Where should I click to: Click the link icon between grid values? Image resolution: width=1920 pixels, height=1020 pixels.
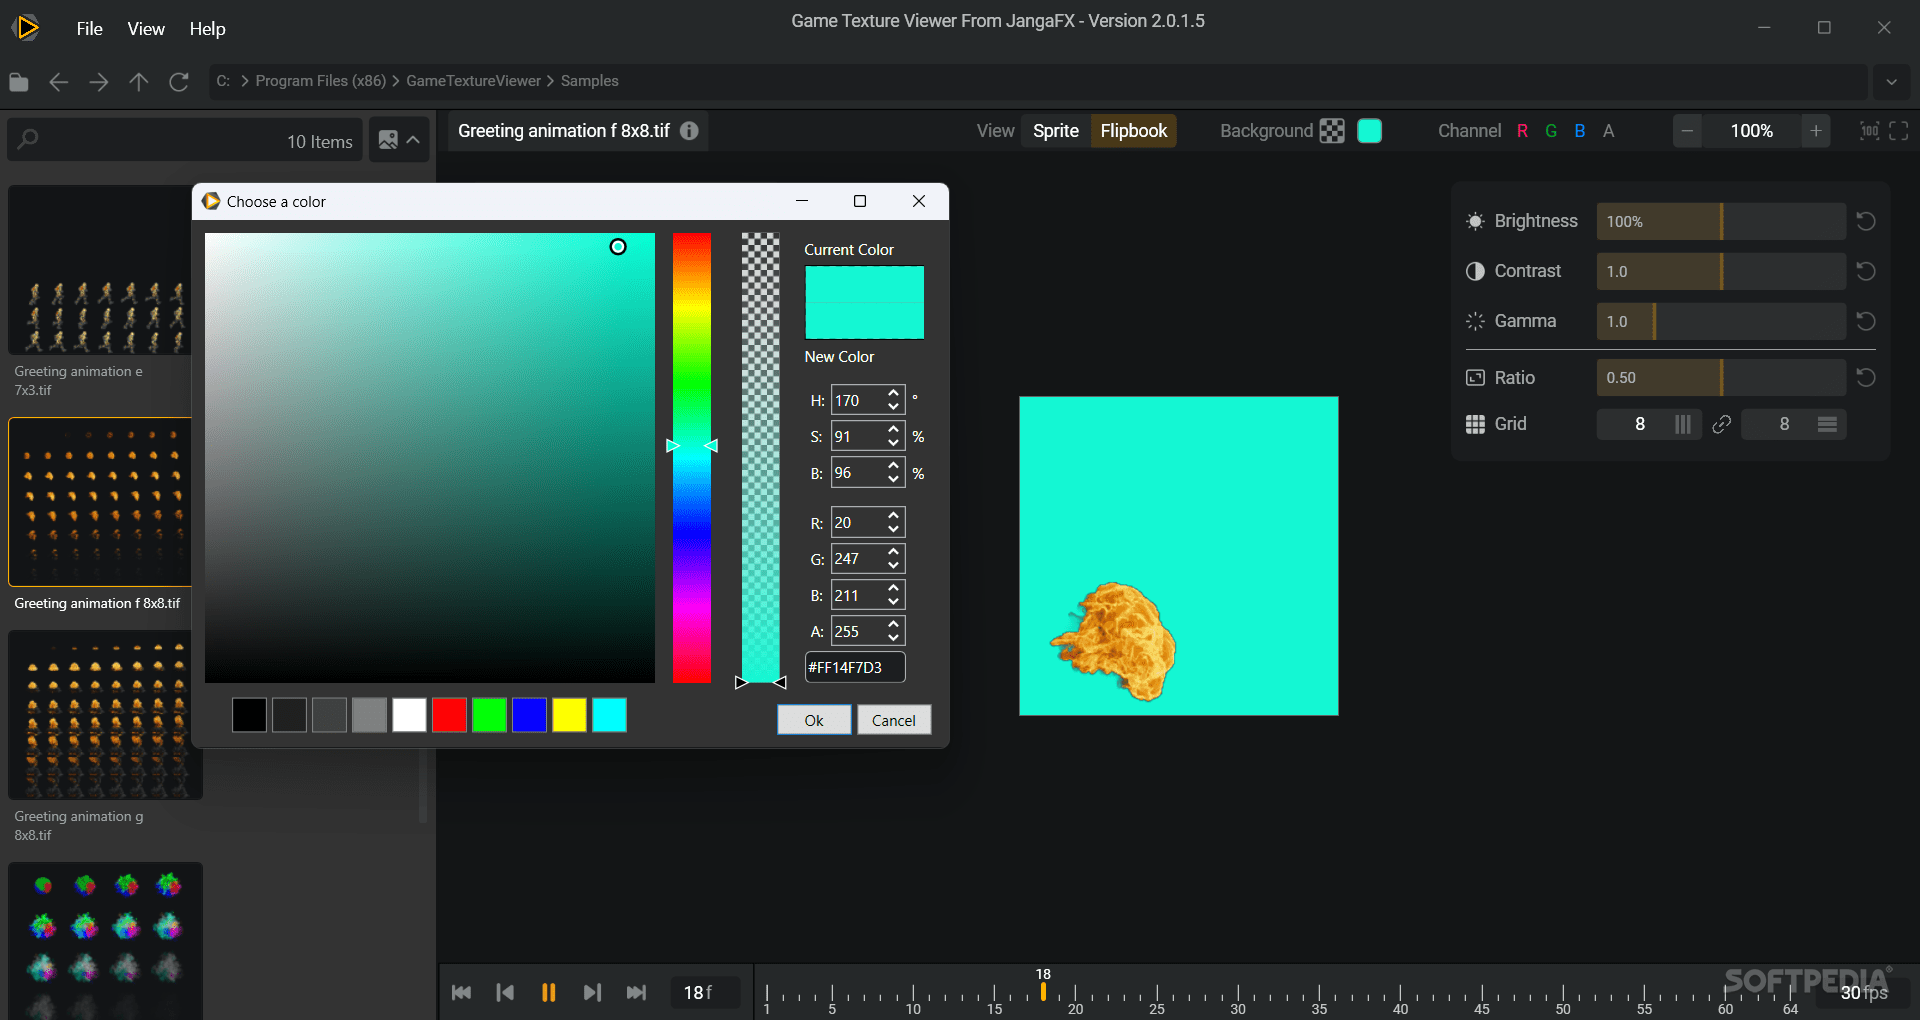(1721, 424)
